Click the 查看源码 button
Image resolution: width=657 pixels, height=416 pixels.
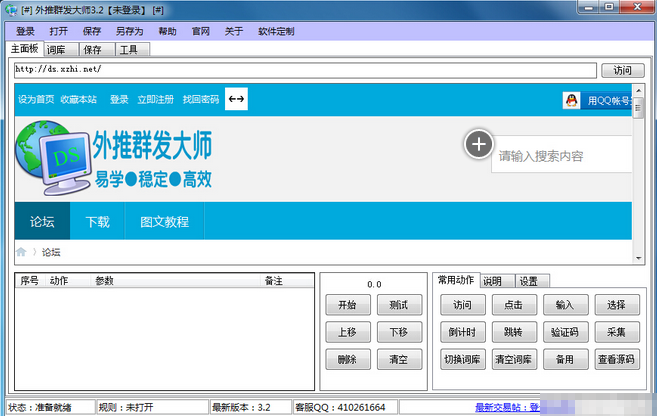tap(615, 359)
